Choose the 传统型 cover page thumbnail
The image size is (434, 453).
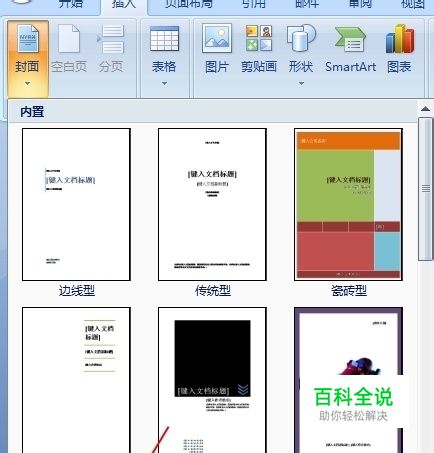coord(212,204)
